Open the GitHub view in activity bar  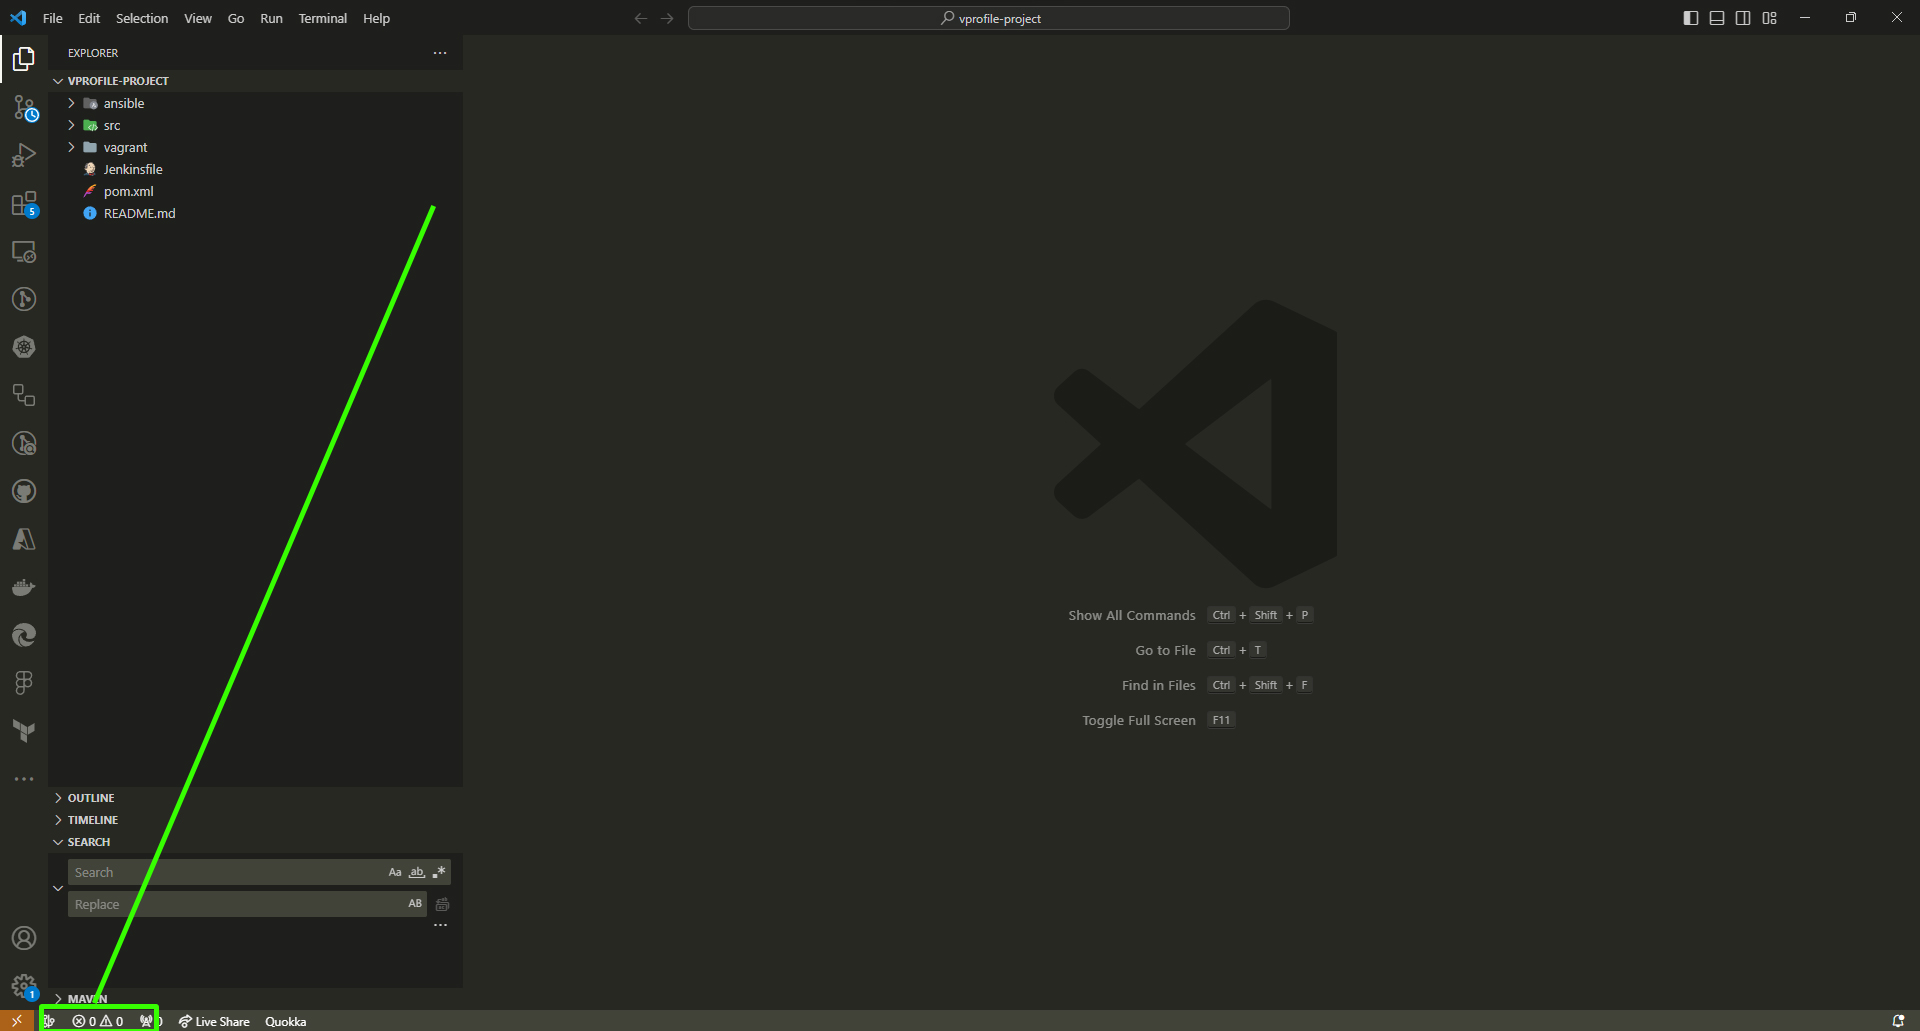[24, 491]
